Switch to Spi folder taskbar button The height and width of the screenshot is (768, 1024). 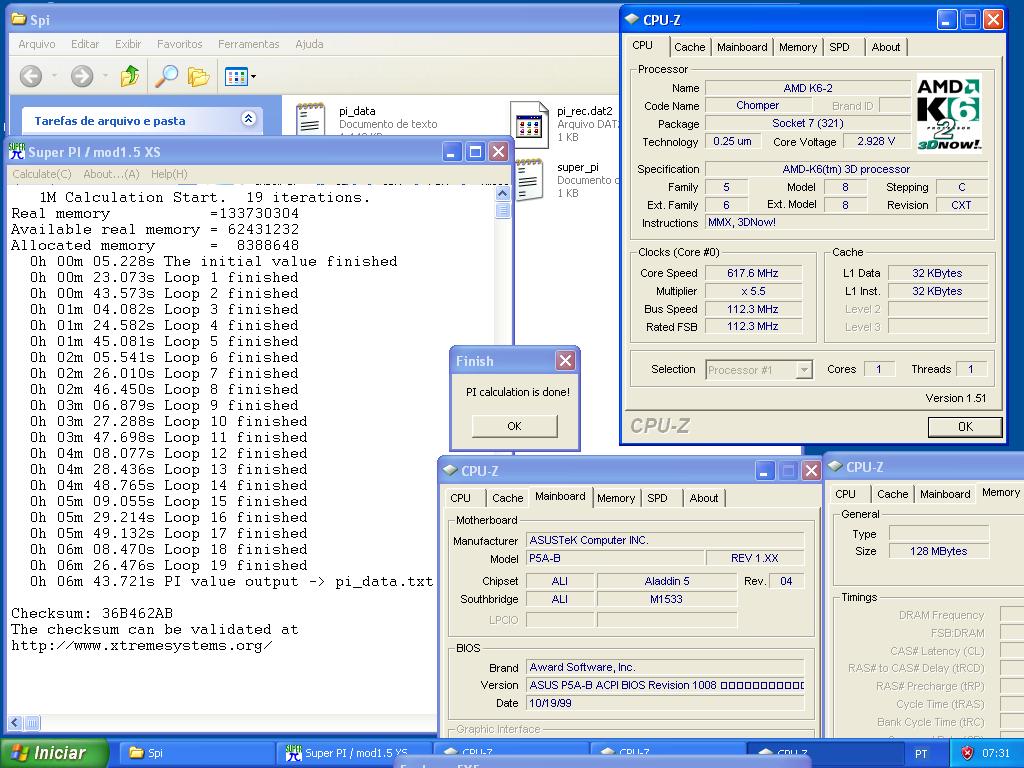197,753
